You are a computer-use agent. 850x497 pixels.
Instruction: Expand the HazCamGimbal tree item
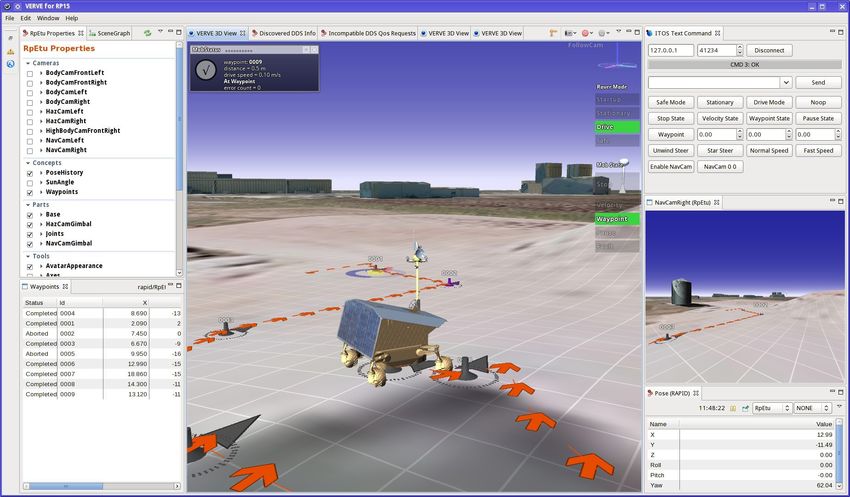41,224
